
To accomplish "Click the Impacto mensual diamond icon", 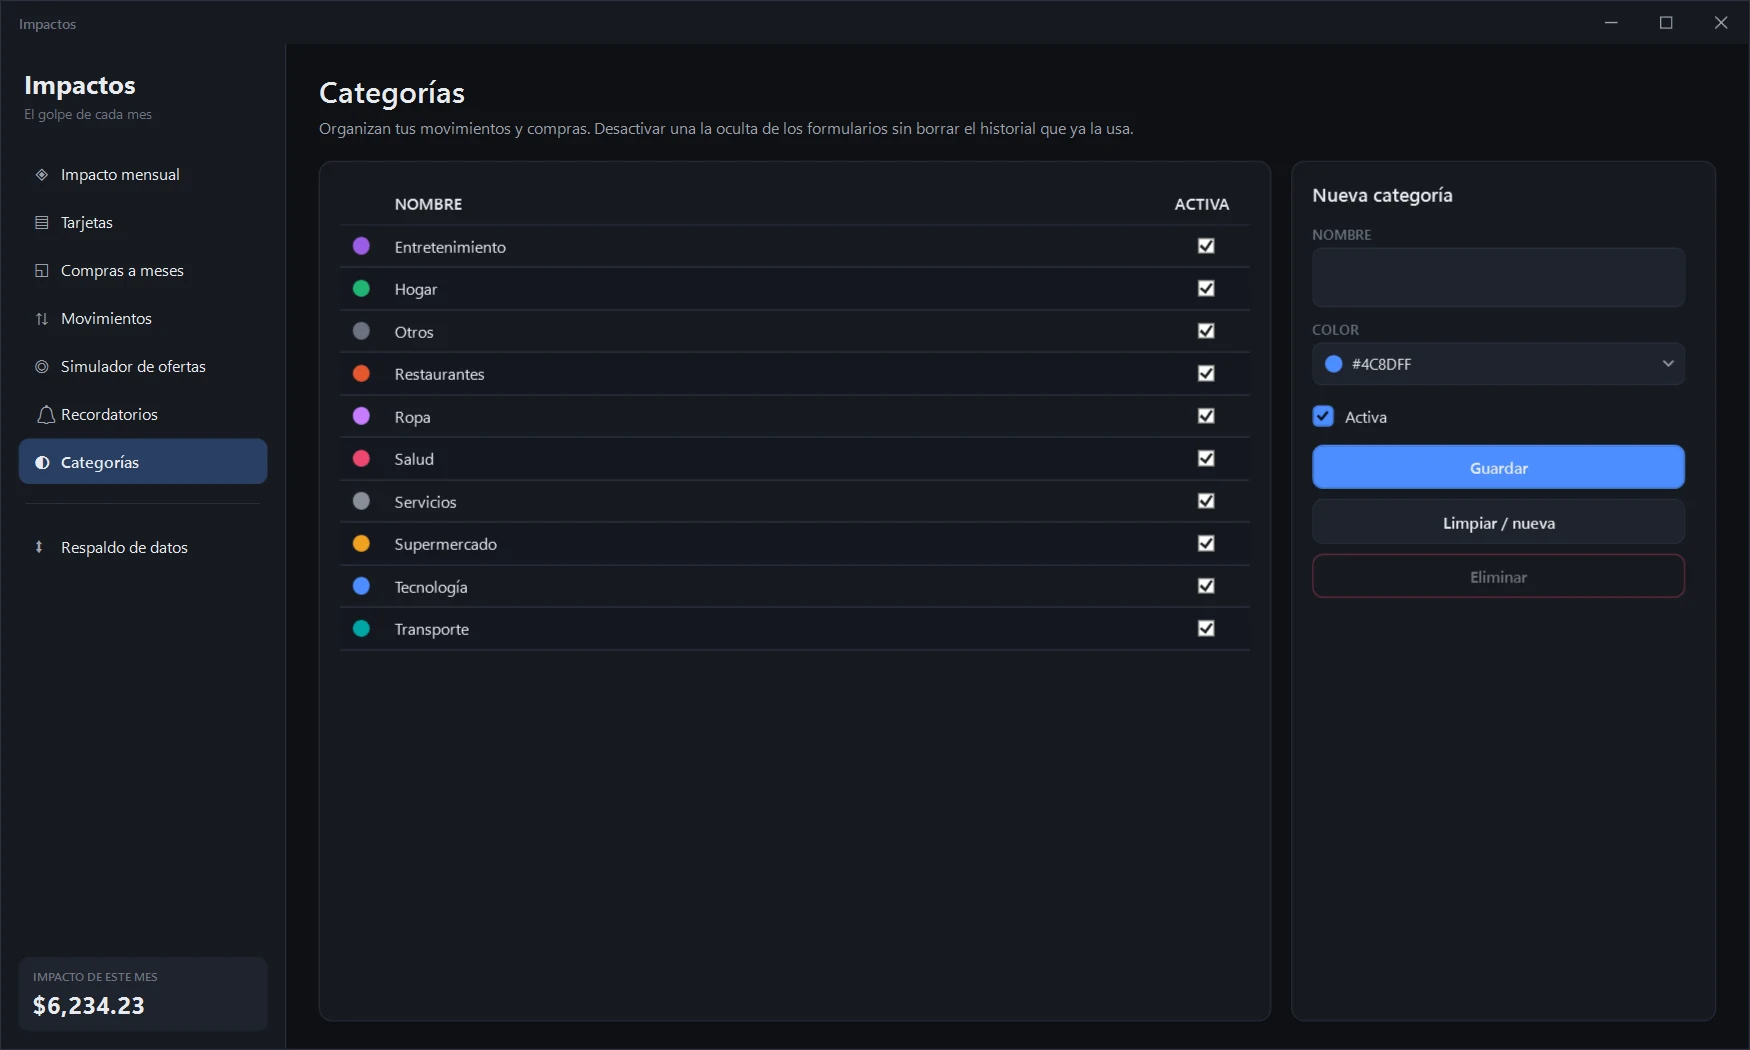I will pyautogui.click(x=42, y=175).
